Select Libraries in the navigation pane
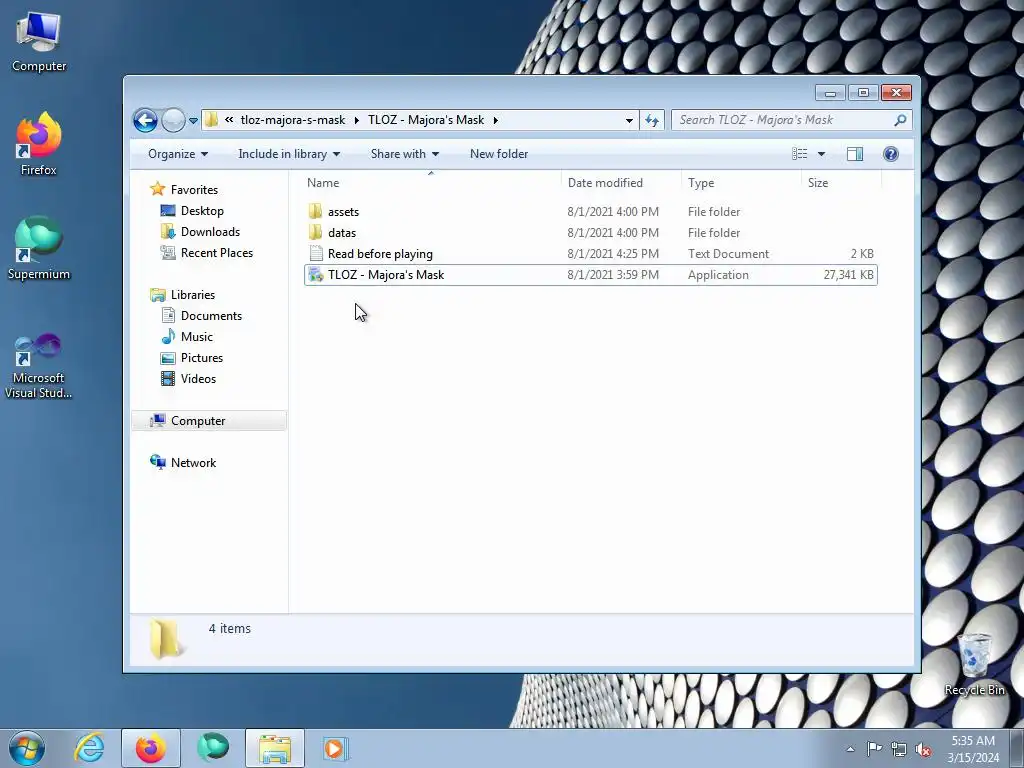Screen dimensions: 1024x768 (x=193, y=295)
